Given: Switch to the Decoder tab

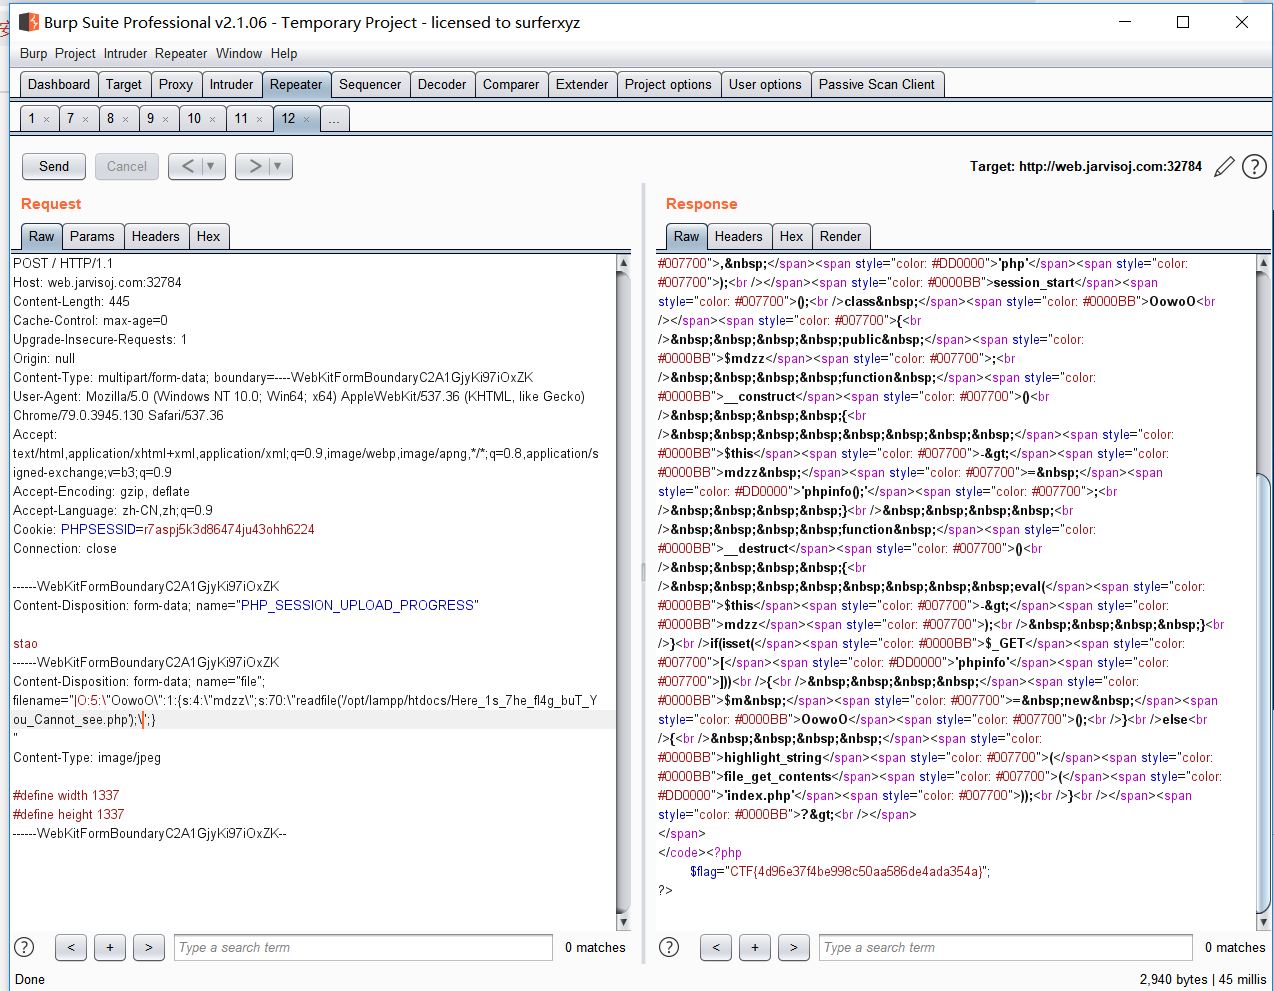Looking at the screenshot, I should click(x=442, y=84).
